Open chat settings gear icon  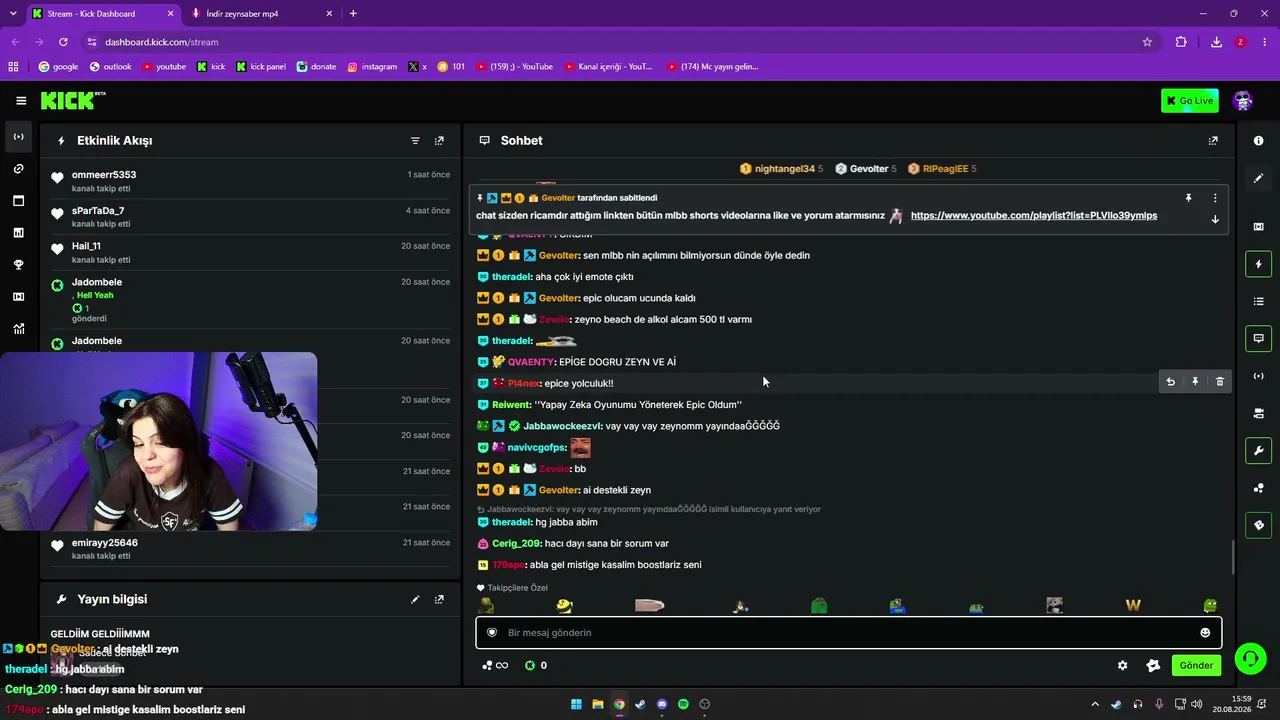1122,665
